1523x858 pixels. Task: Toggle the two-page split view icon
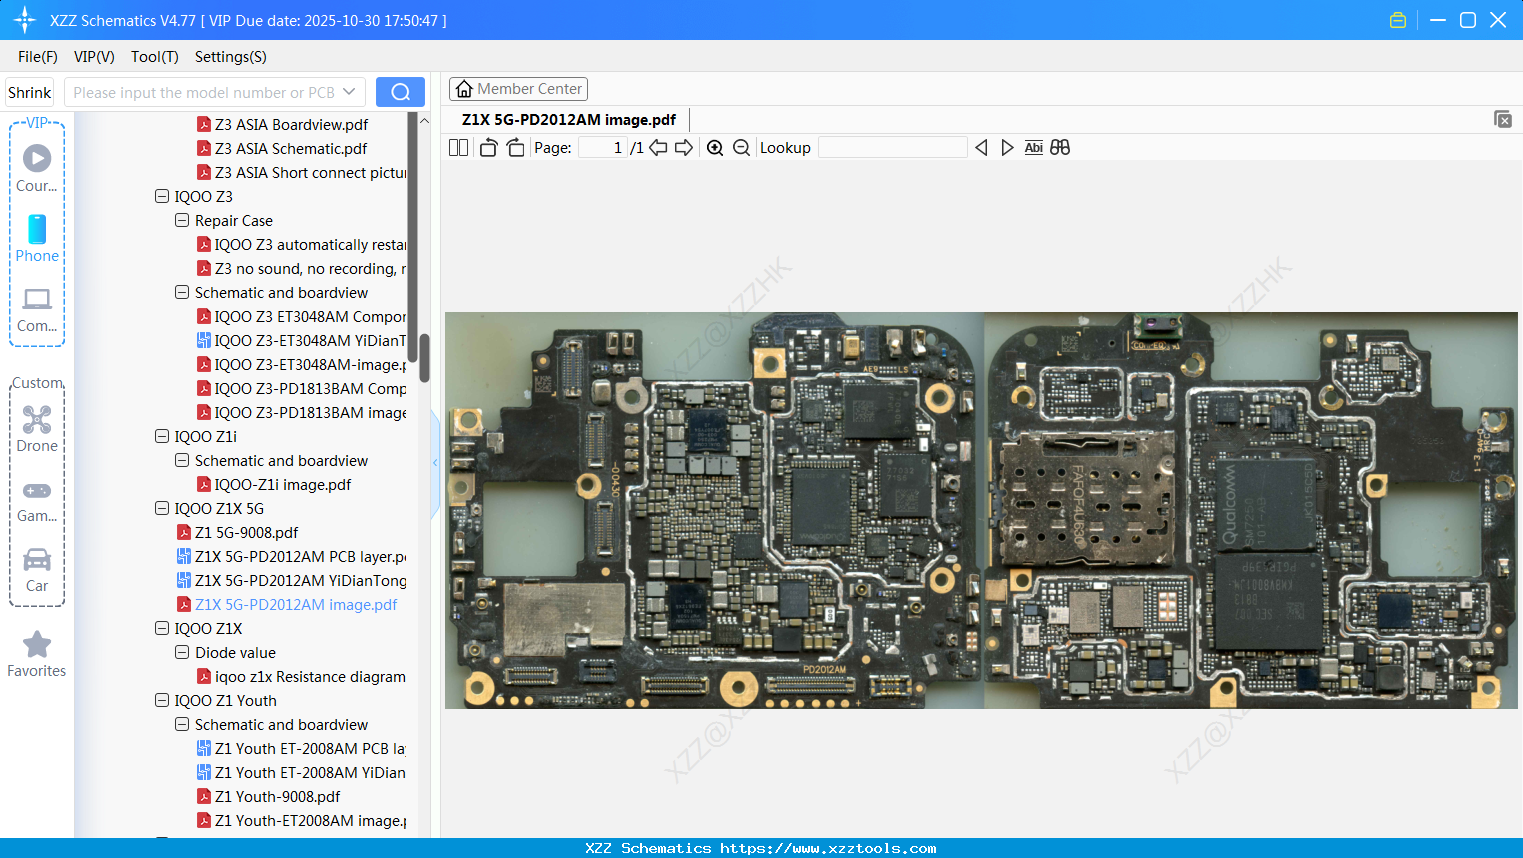tap(458, 148)
